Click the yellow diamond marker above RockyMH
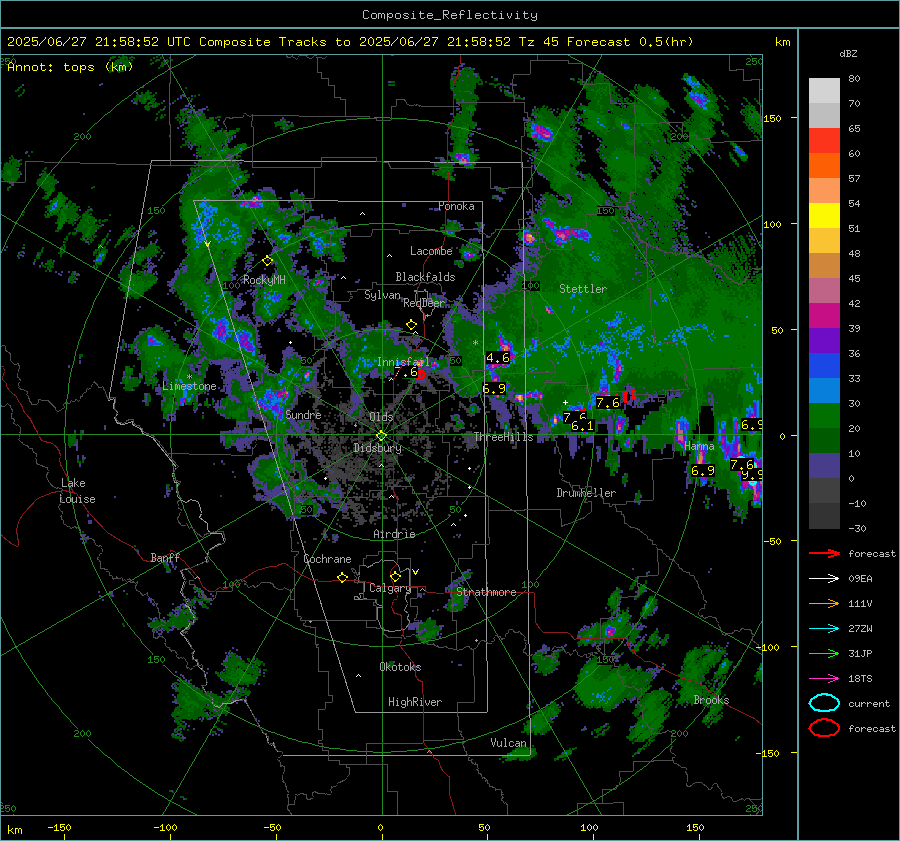This screenshot has height=841, width=900. click(267, 261)
